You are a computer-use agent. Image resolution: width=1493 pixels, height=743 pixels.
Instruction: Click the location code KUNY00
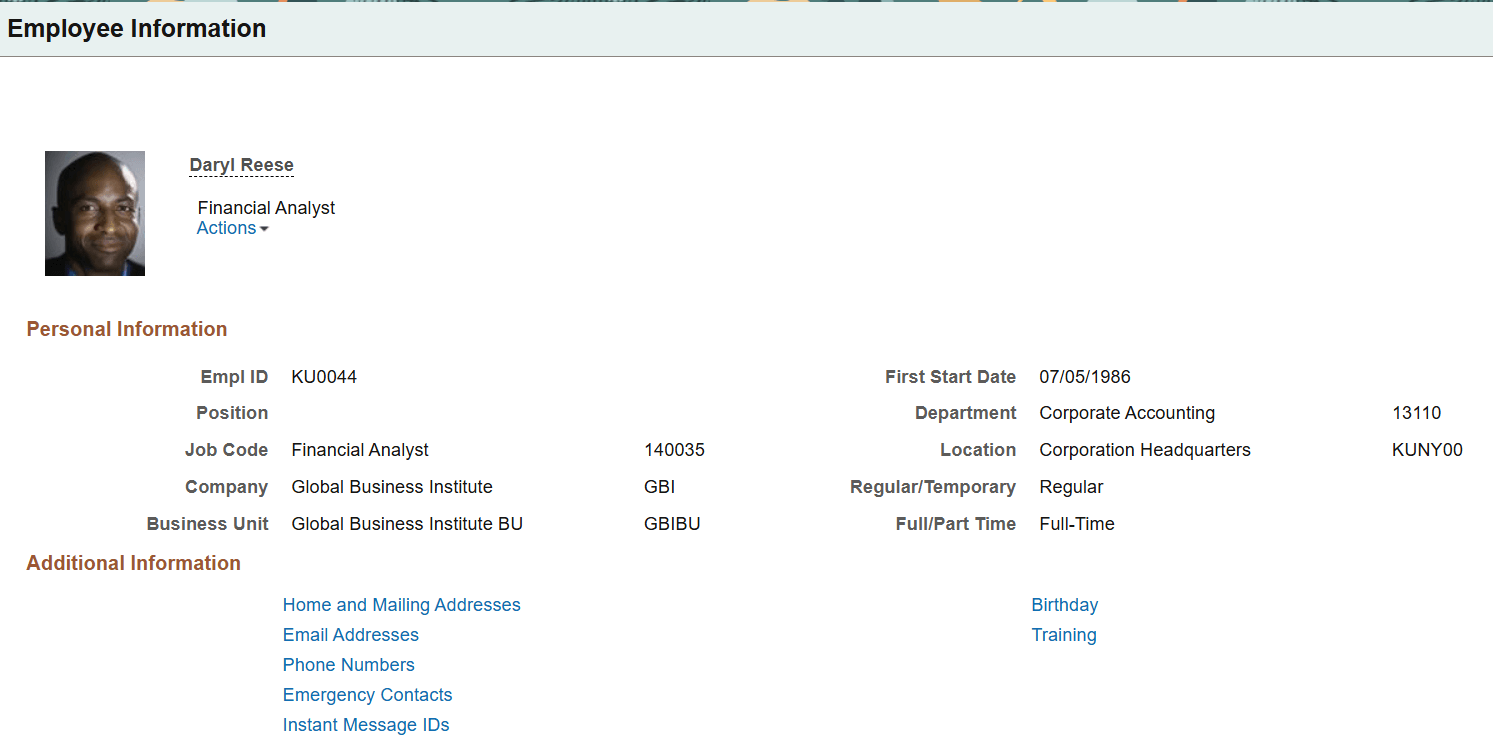pyautogui.click(x=1427, y=450)
